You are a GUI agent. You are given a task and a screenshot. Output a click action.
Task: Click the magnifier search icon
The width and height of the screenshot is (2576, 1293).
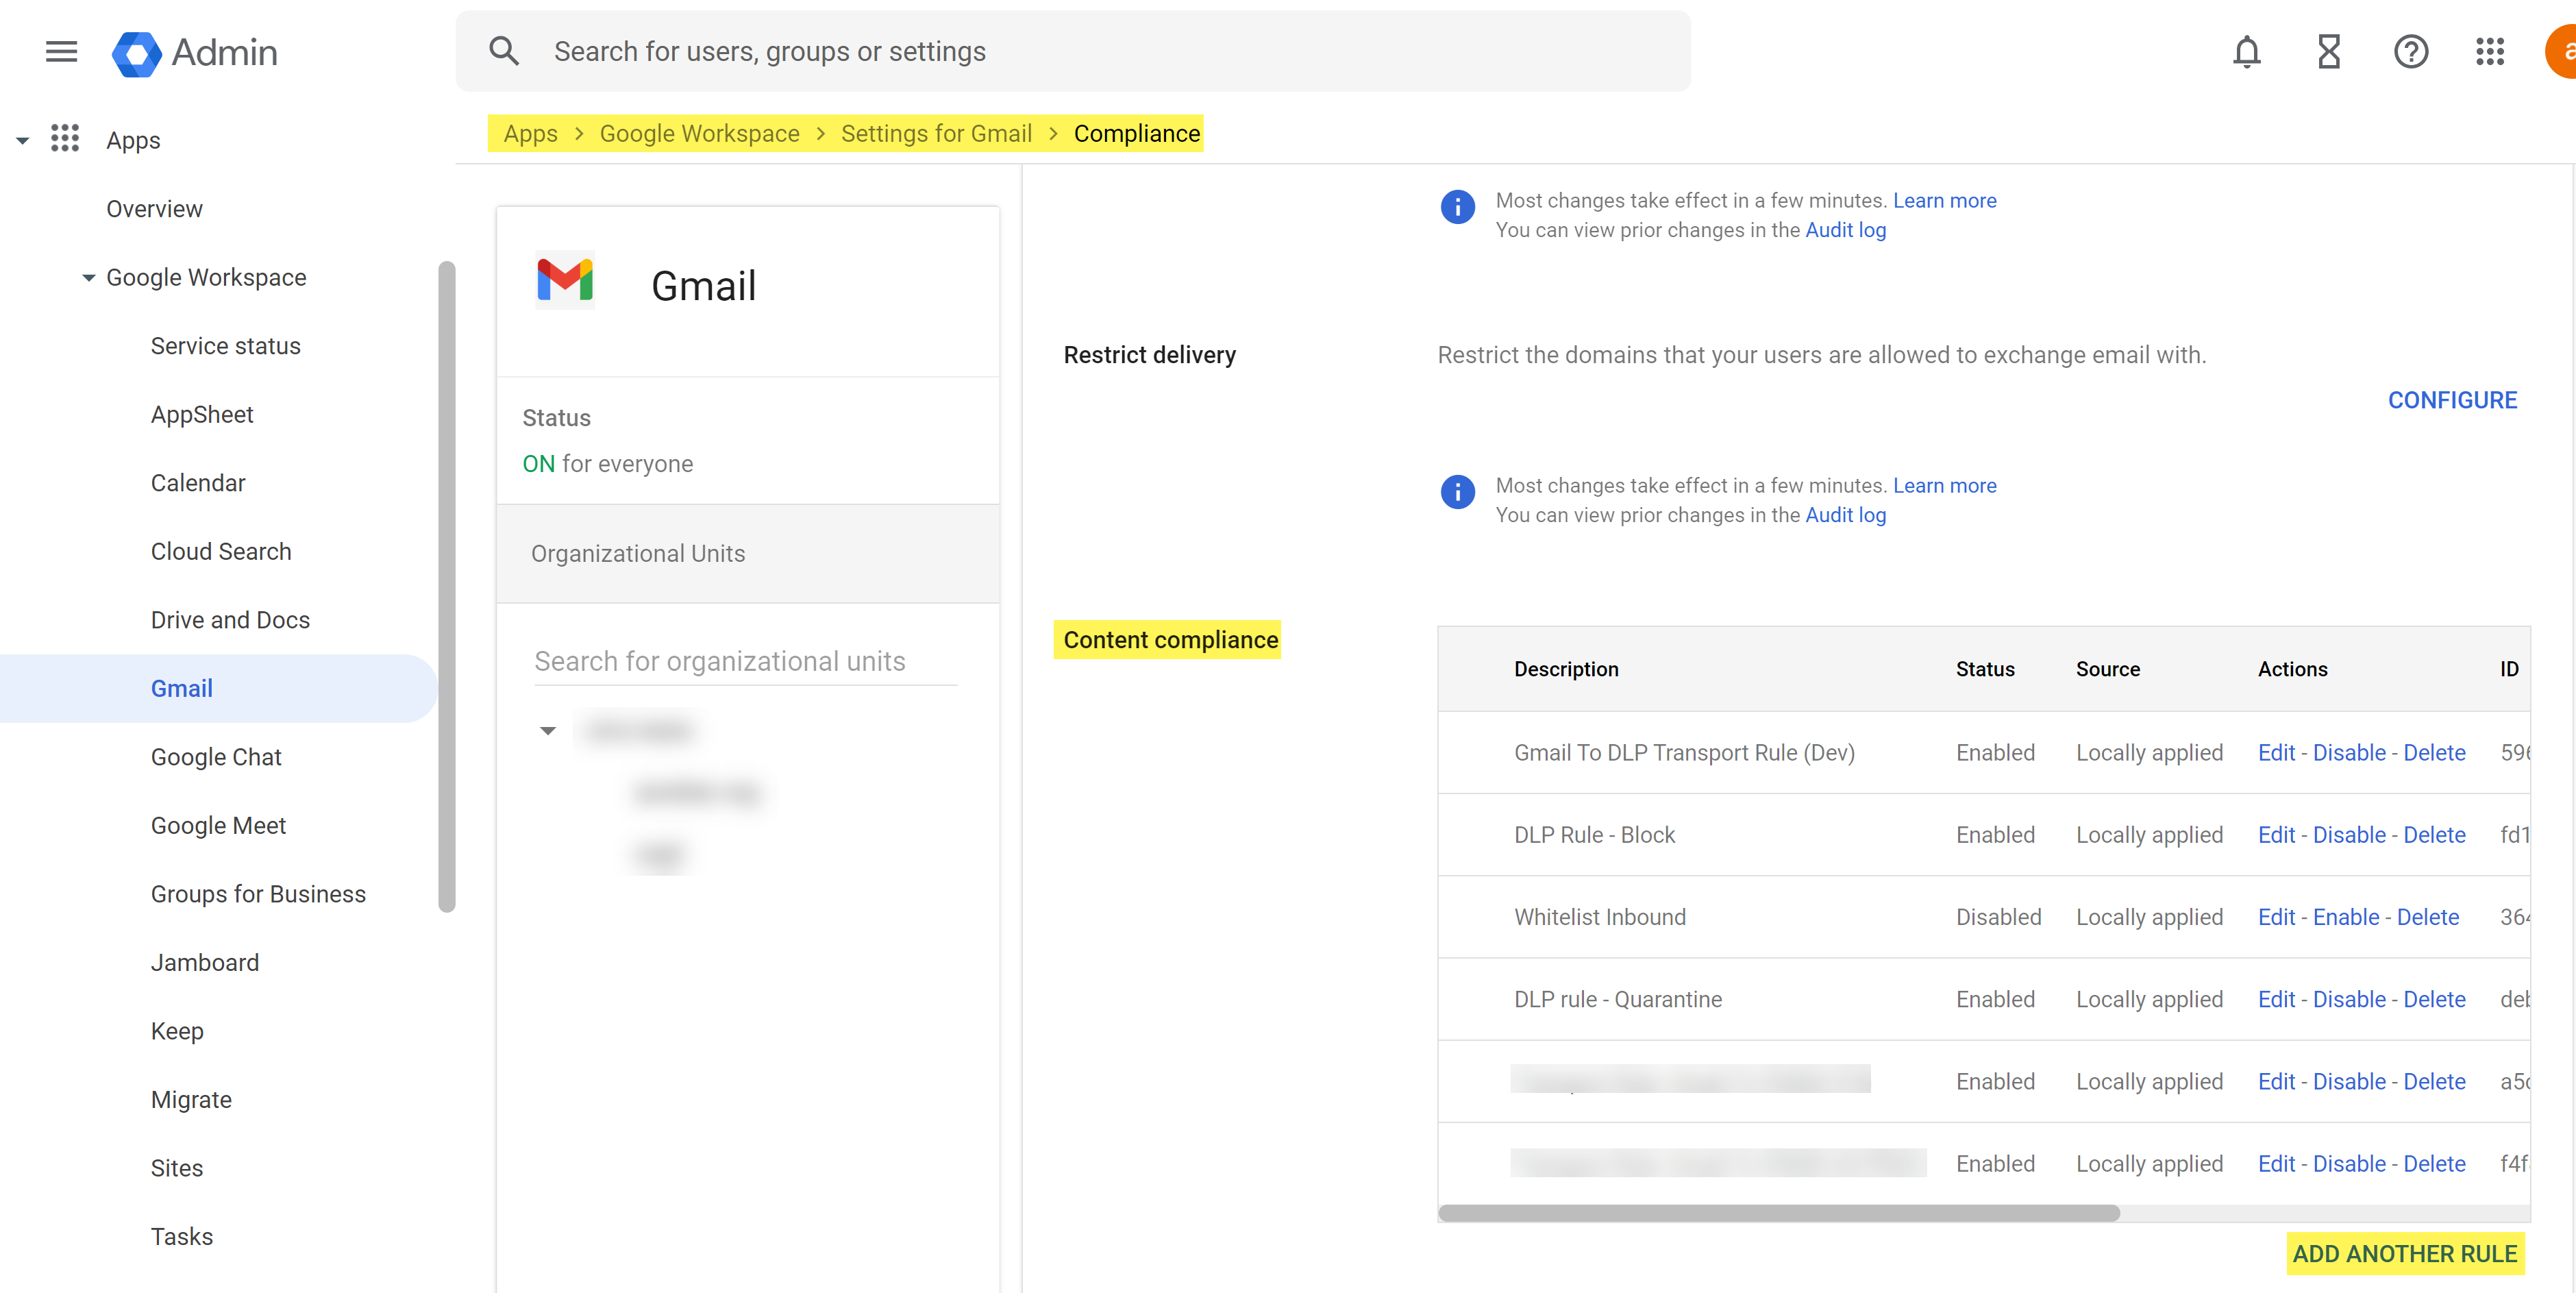coord(504,51)
